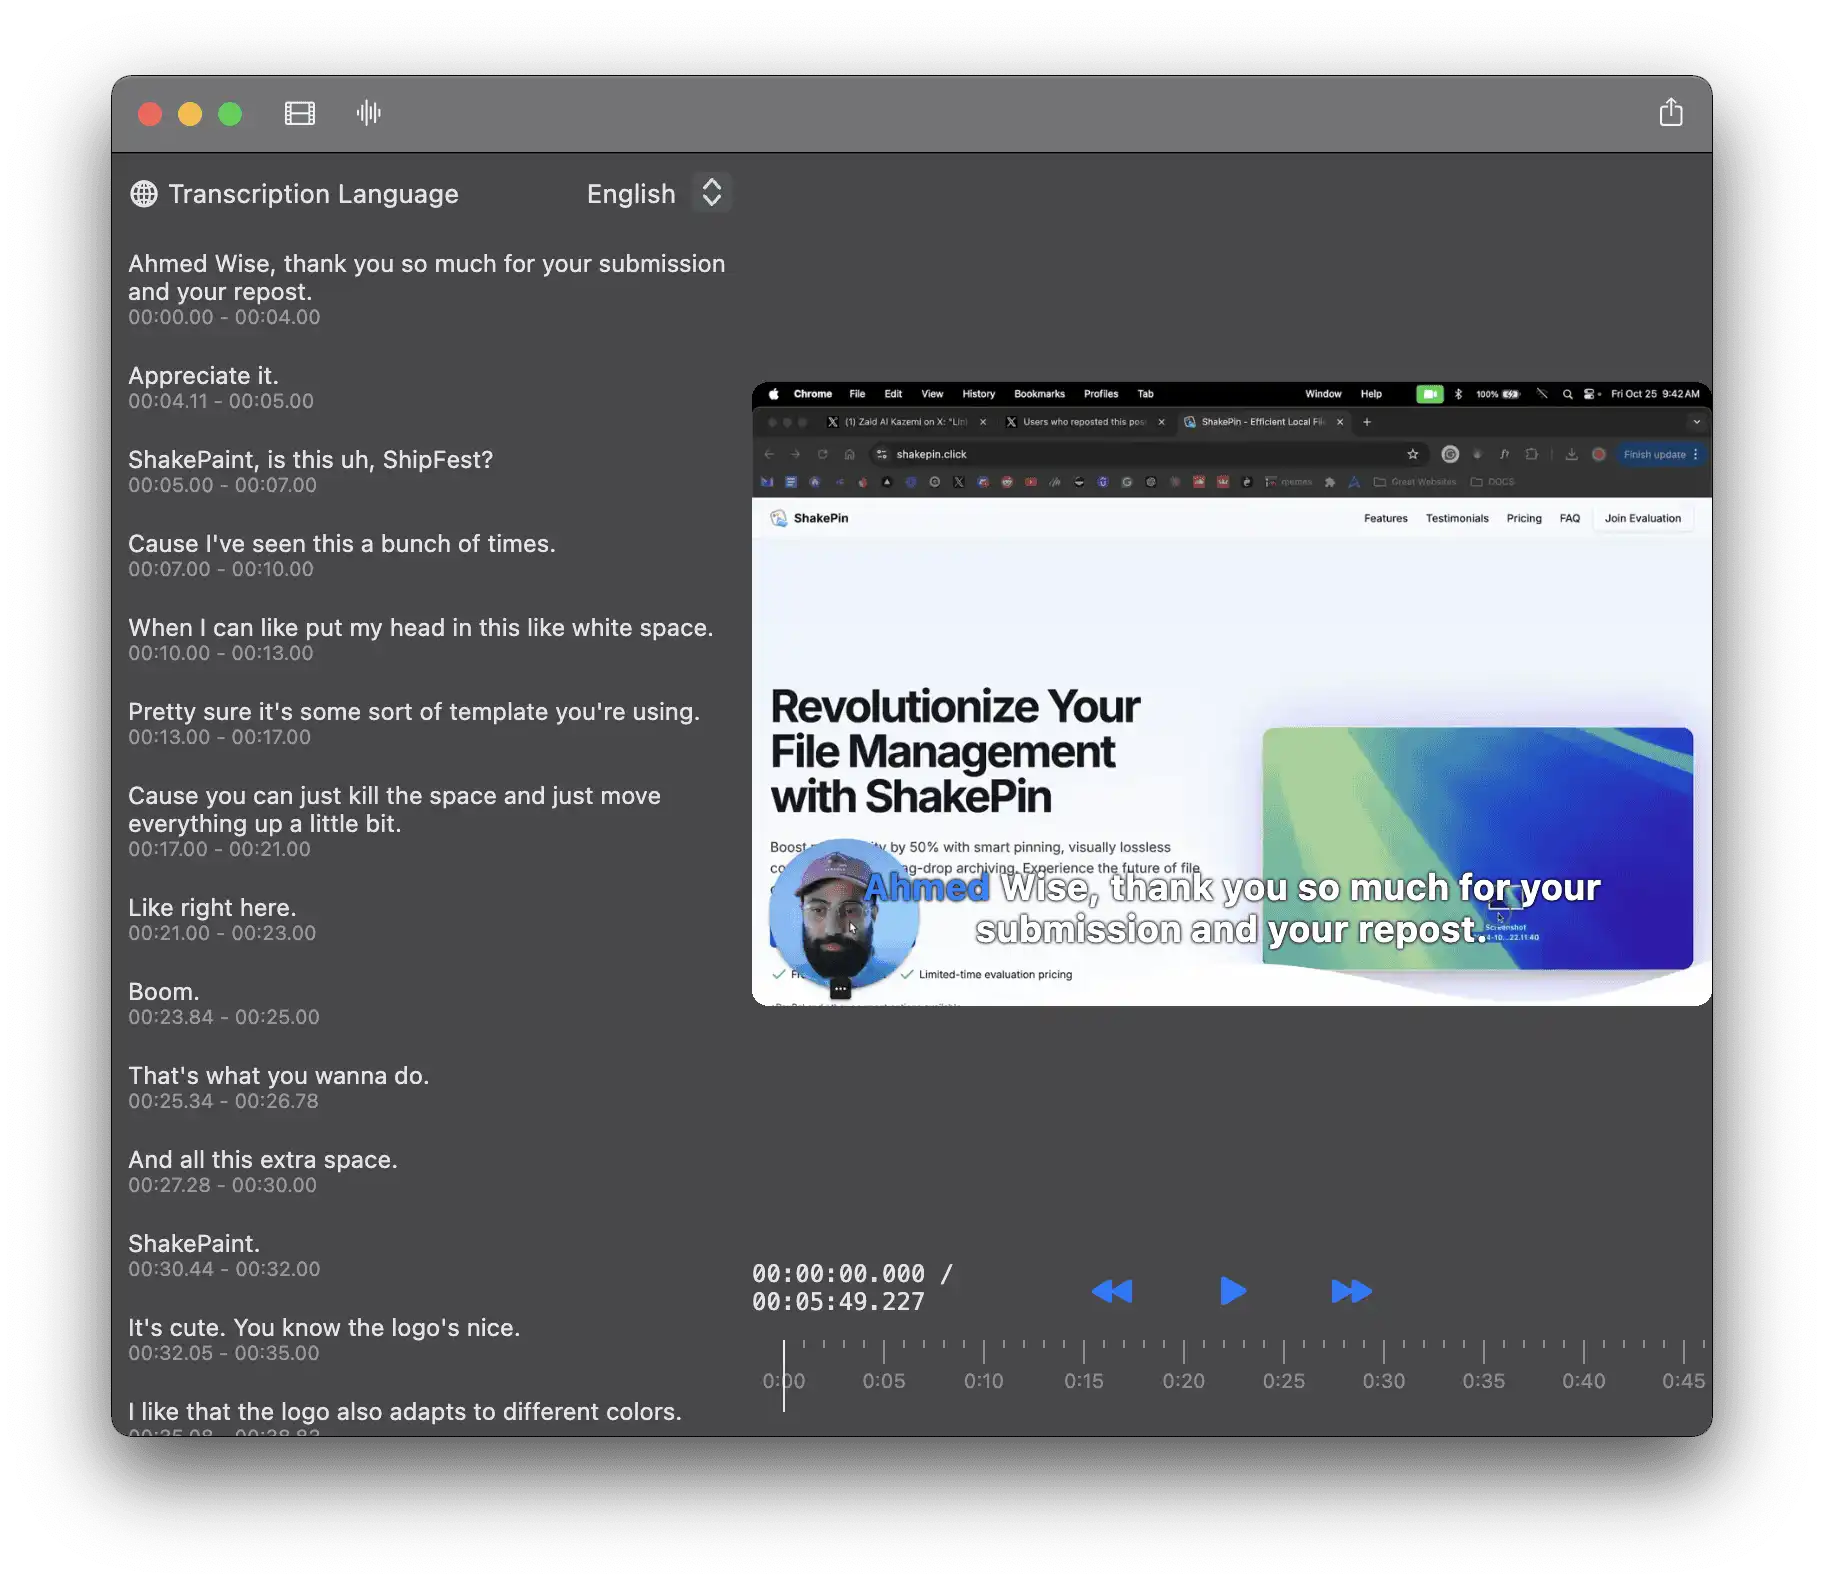This screenshot has width=1824, height=1584.
Task: Select line 'Cause I've seen this a bunch of times.'
Action: (341, 544)
